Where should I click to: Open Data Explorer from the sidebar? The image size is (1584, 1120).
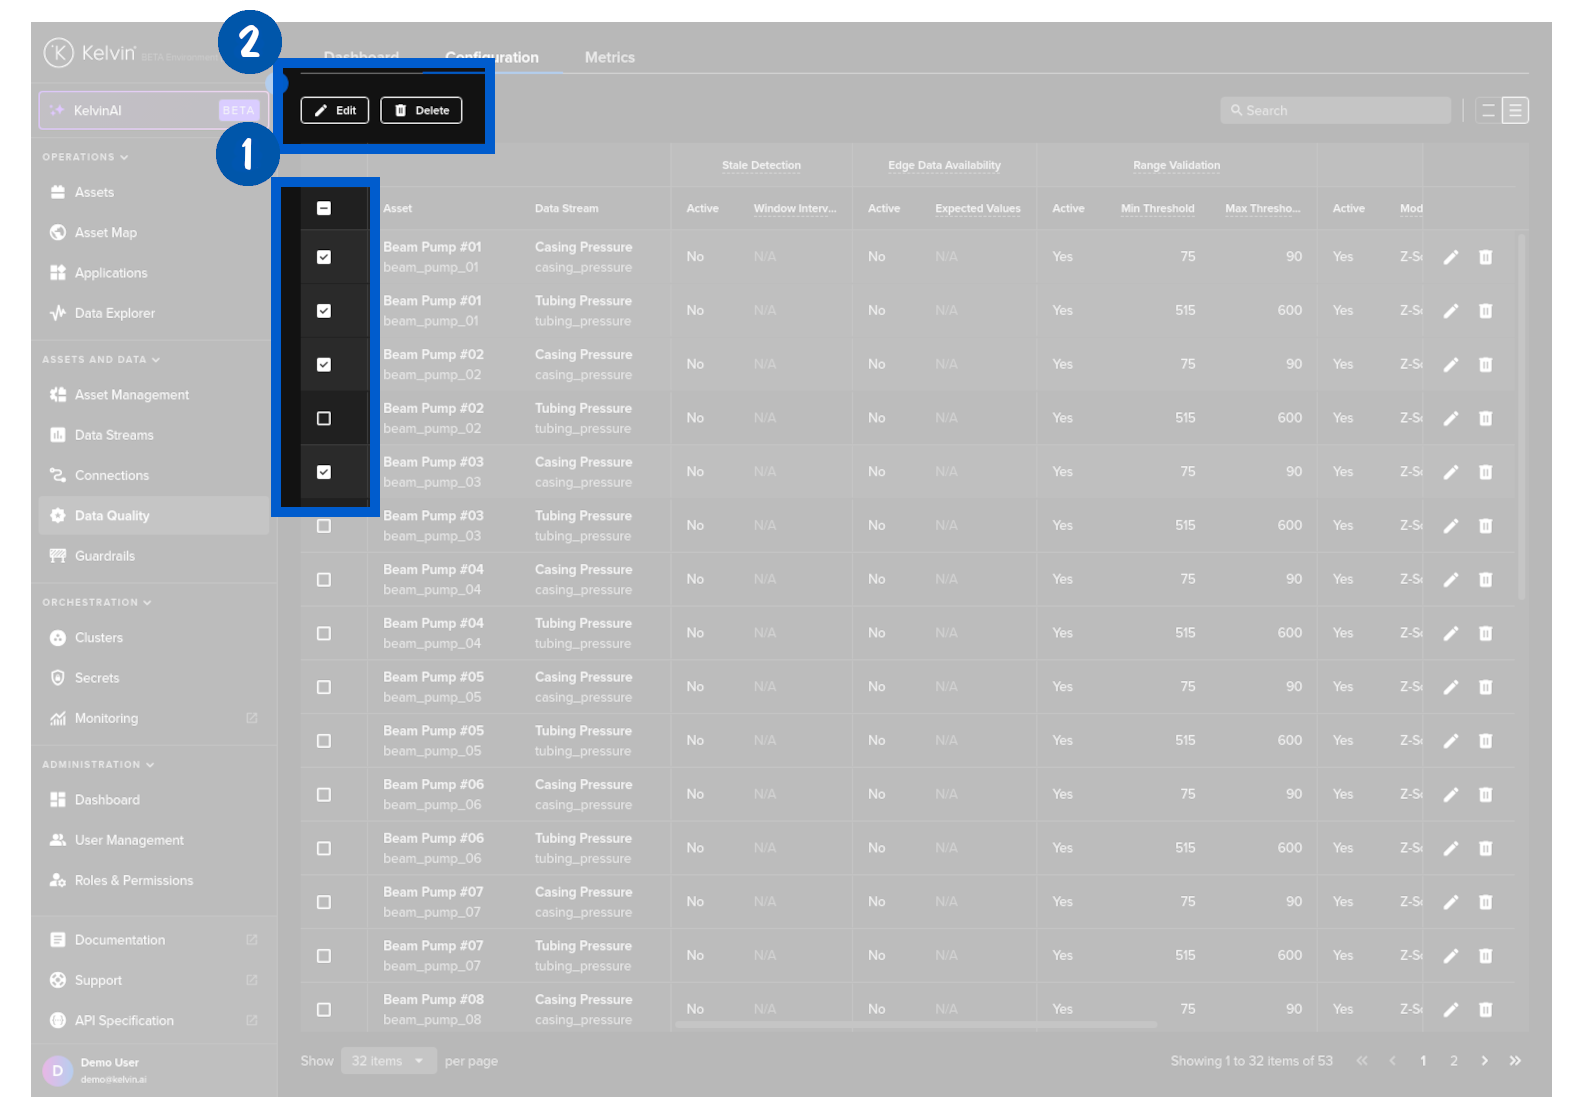pyautogui.click(x=114, y=313)
